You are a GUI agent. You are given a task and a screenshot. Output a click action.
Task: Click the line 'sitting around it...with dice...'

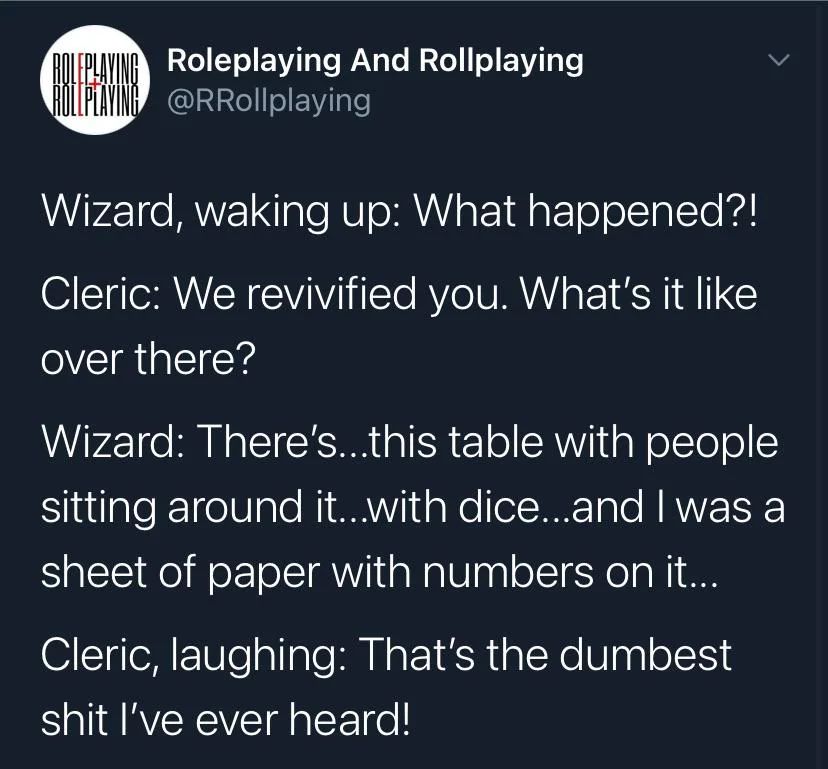(x=413, y=507)
